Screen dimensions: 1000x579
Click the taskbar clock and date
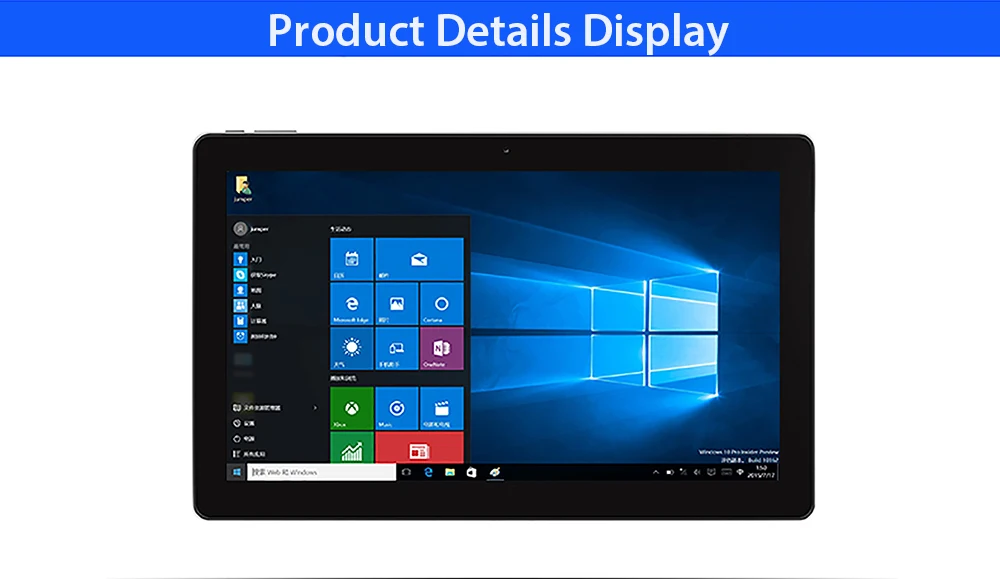pos(761,472)
